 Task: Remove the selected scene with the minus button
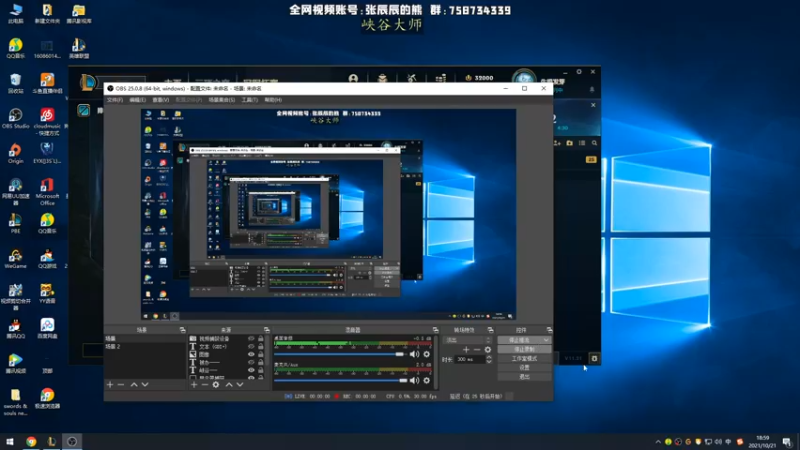121,385
